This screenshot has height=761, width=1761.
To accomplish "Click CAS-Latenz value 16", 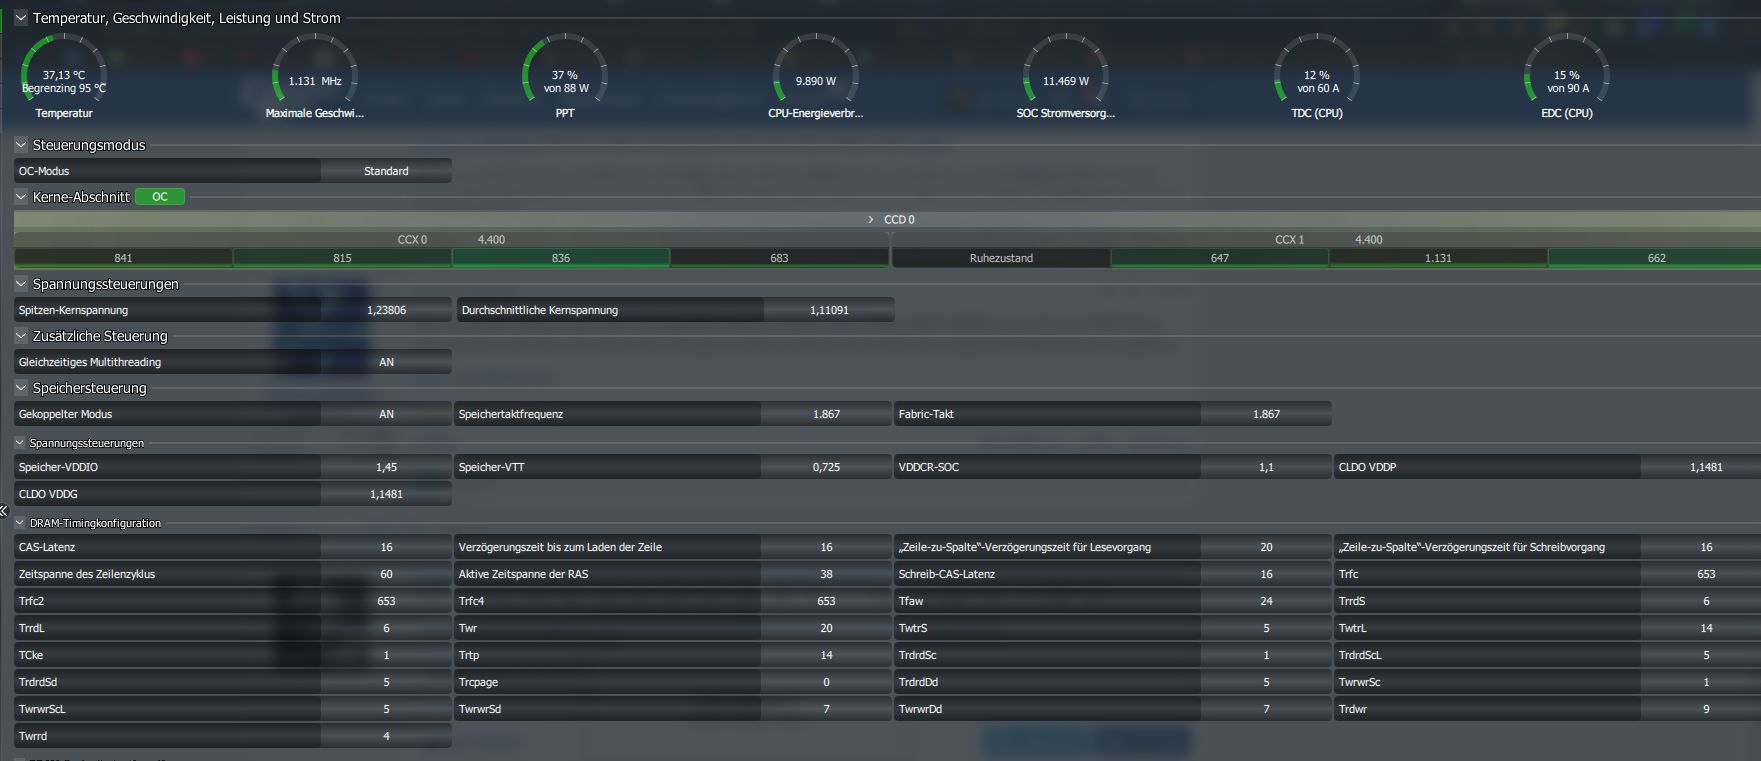I will [386, 547].
